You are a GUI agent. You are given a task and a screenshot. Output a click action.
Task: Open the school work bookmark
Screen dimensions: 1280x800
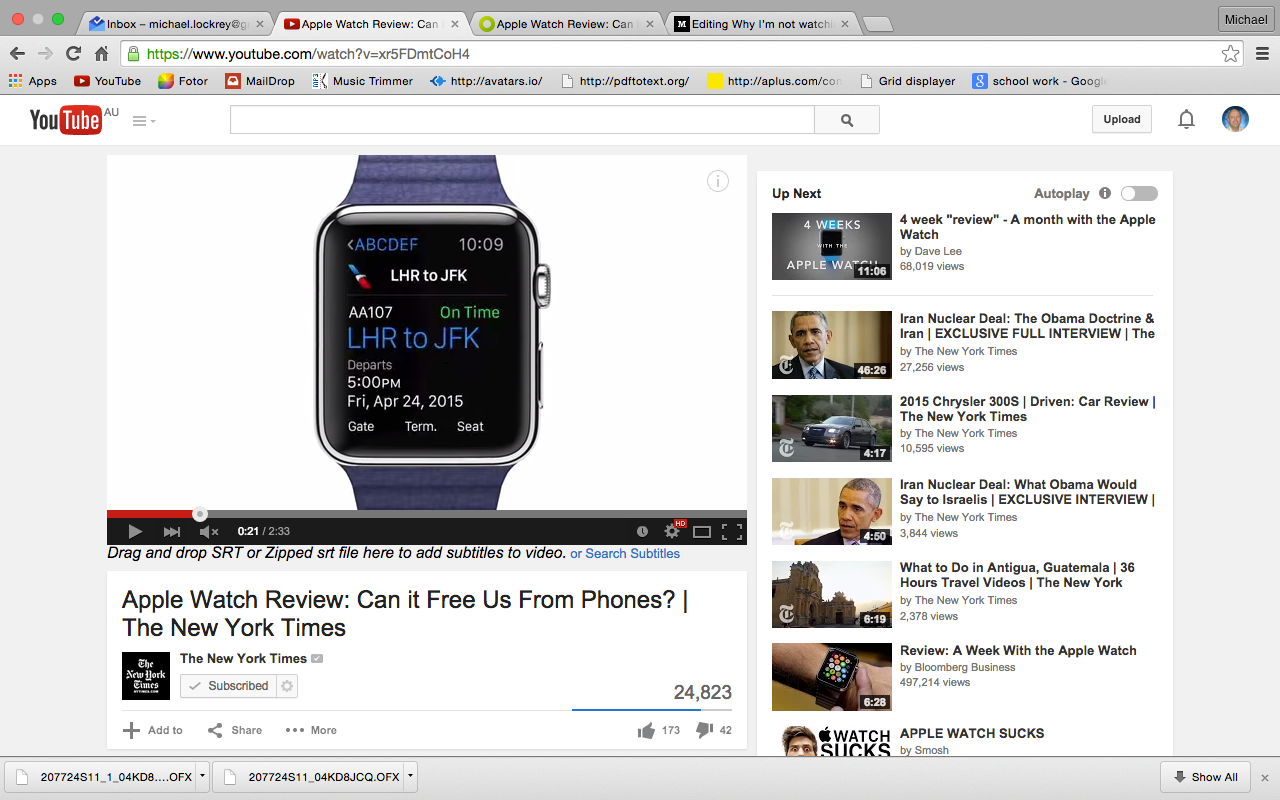point(1038,81)
